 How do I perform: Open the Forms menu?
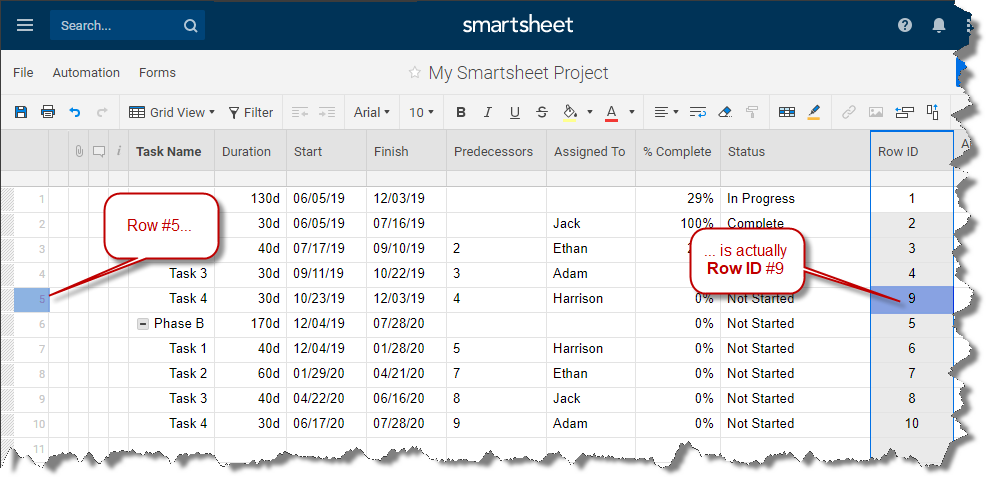tap(157, 73)
